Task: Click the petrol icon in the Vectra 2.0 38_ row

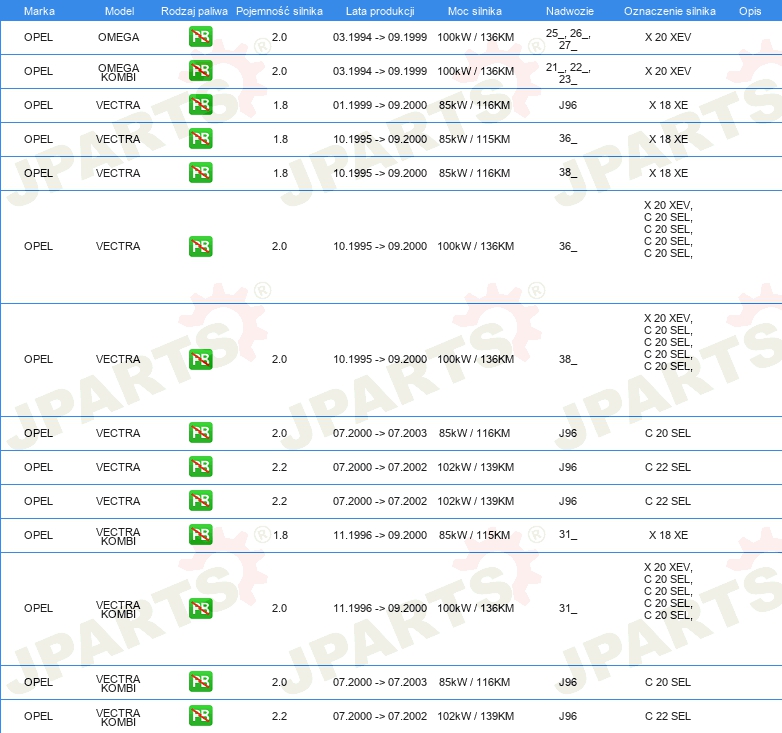Action: pyautogui.click(x=200, y=359)
